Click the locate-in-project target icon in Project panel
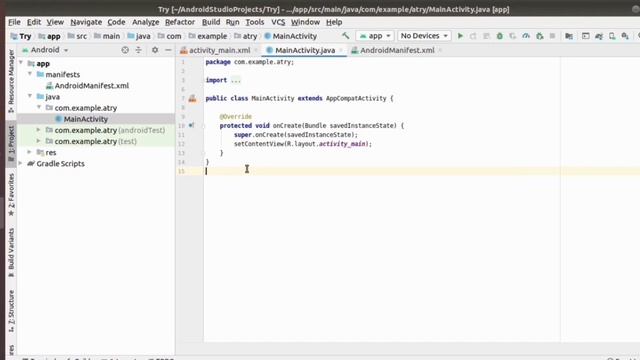Screen dimensions: 640x360 tap(125, 50)
